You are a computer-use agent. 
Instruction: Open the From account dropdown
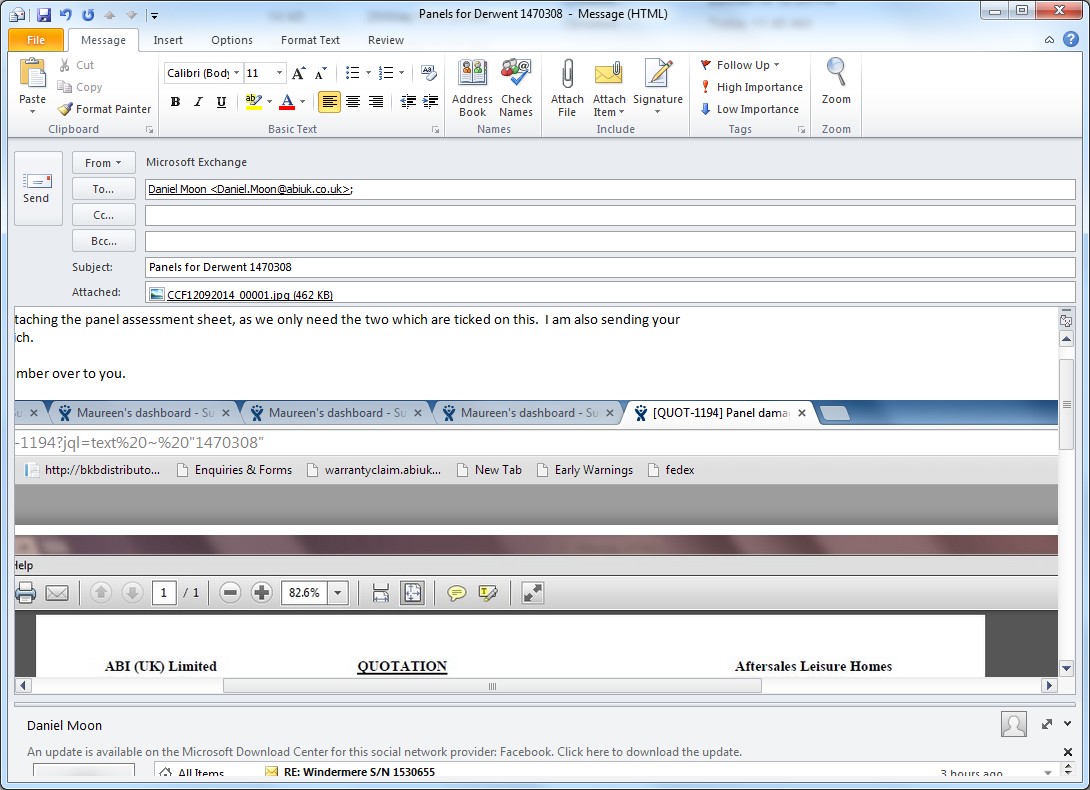[104, 163]
